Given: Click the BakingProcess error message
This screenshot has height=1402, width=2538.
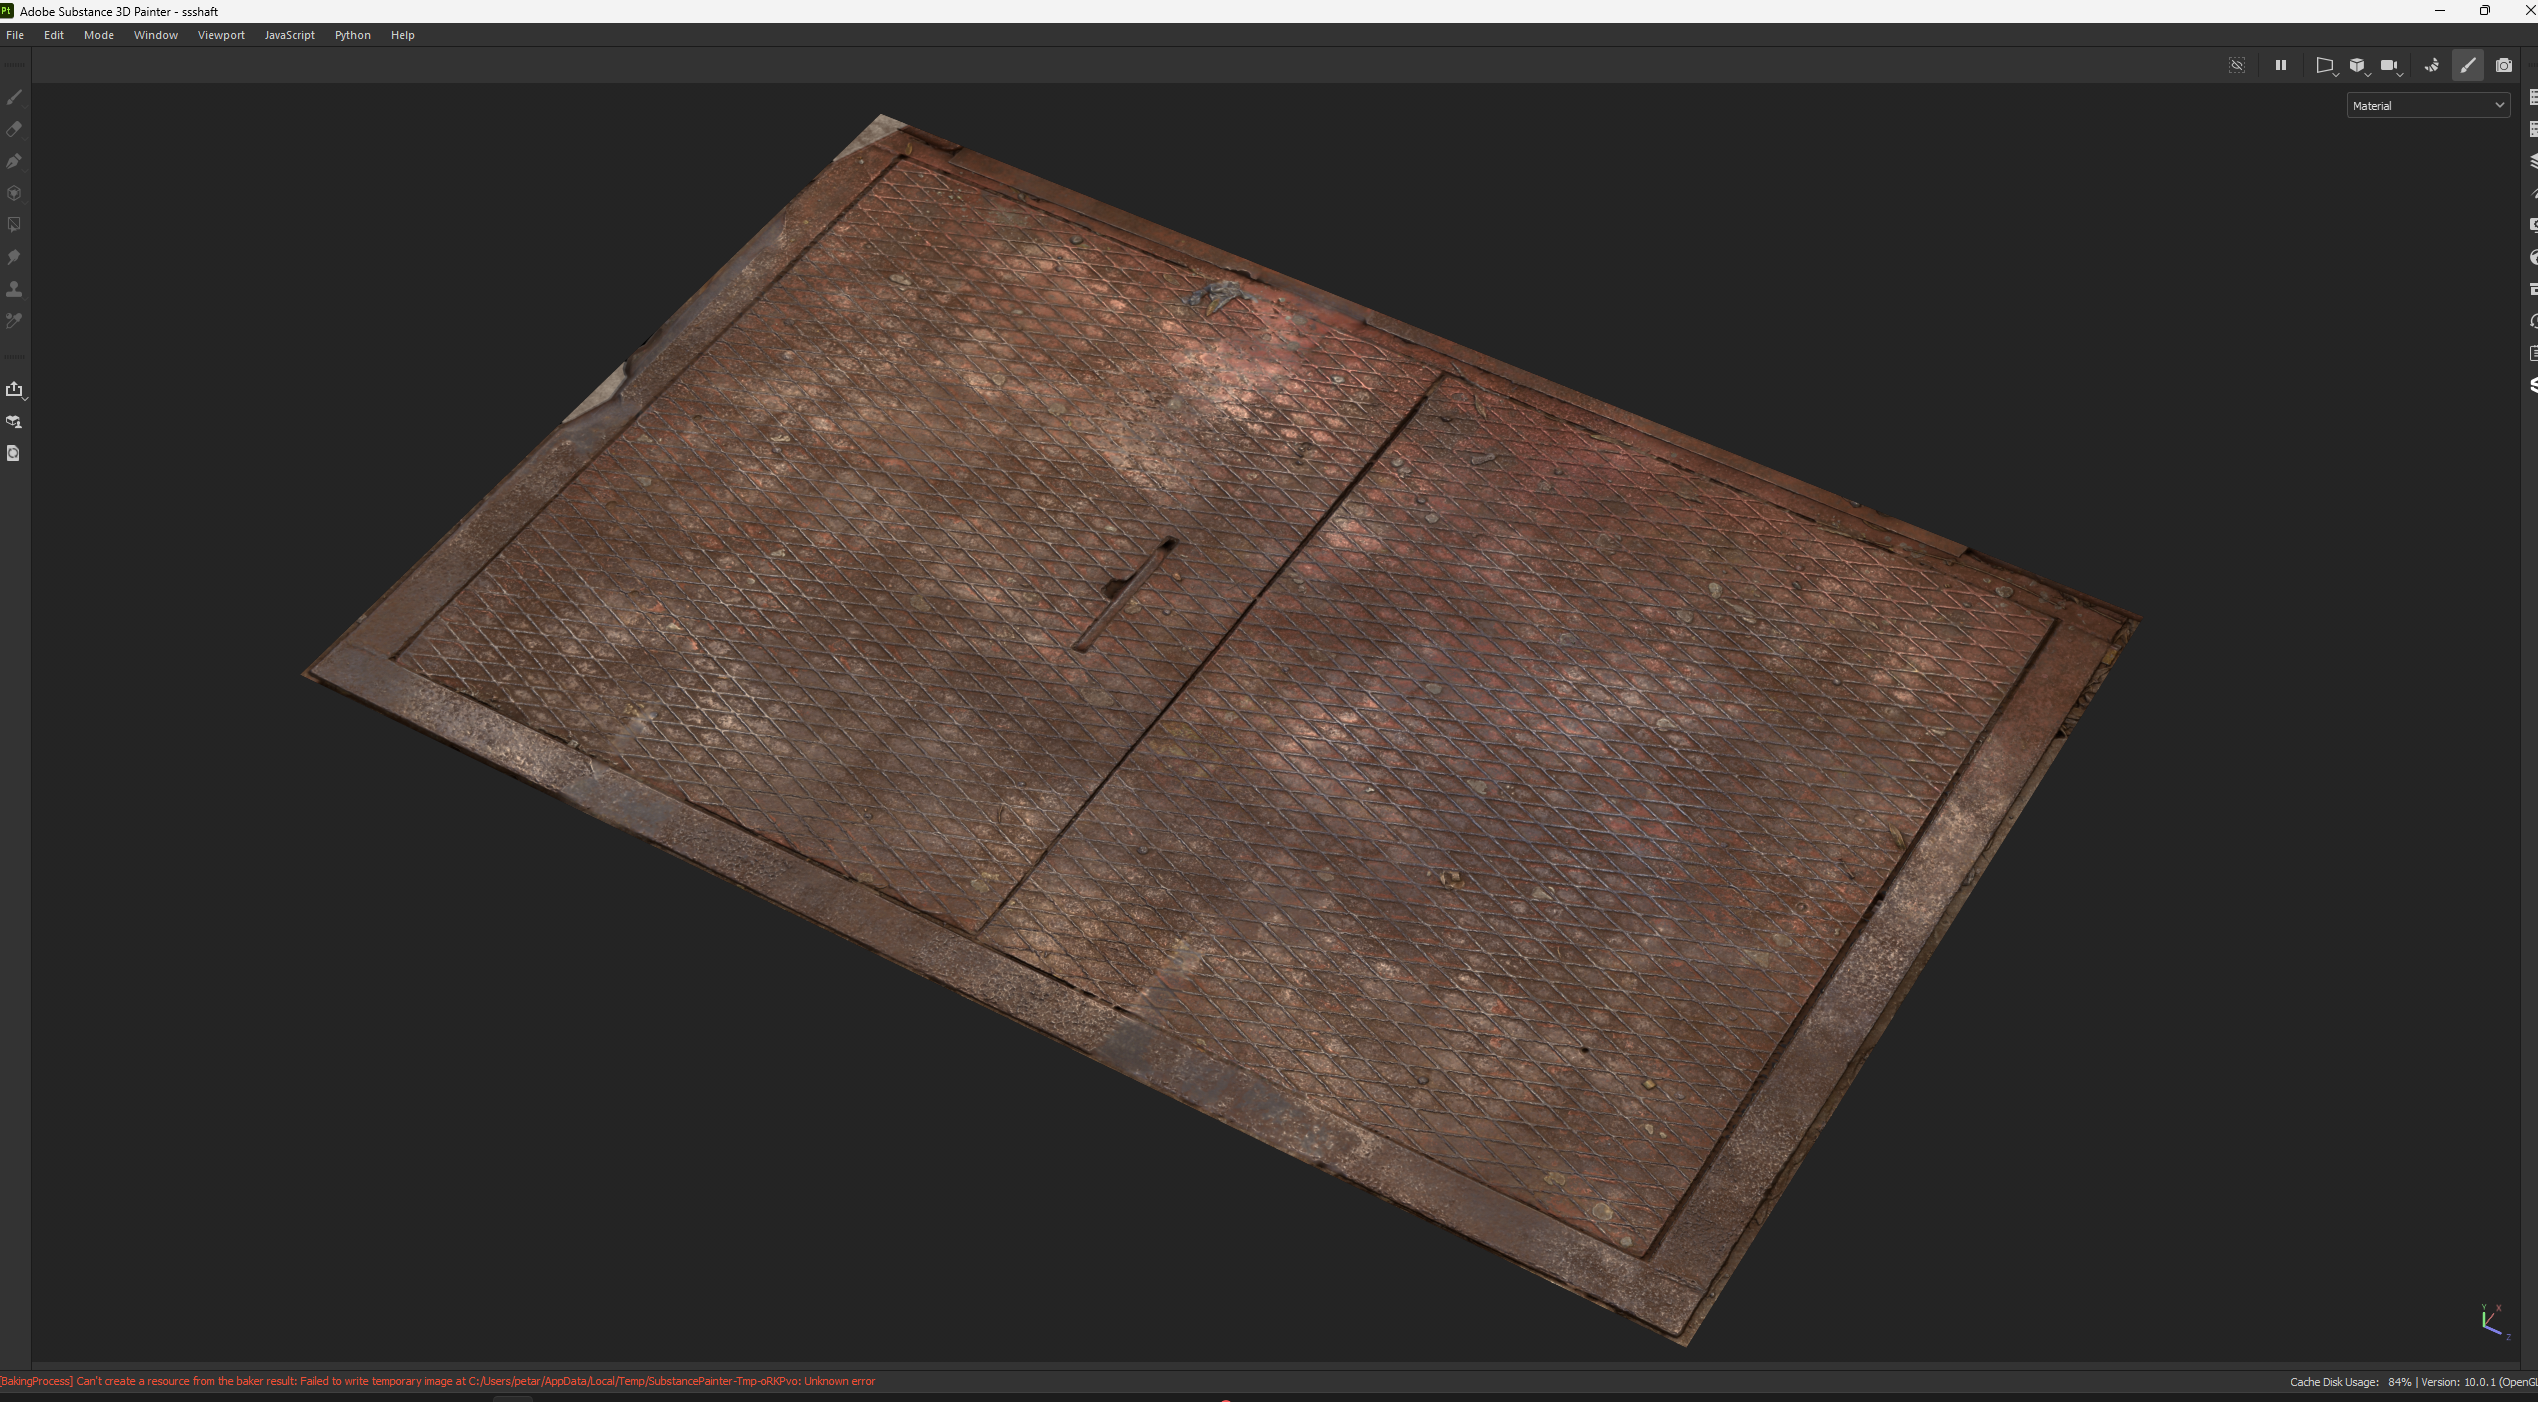Looking at the screenshot, I should pos(437,1381).
